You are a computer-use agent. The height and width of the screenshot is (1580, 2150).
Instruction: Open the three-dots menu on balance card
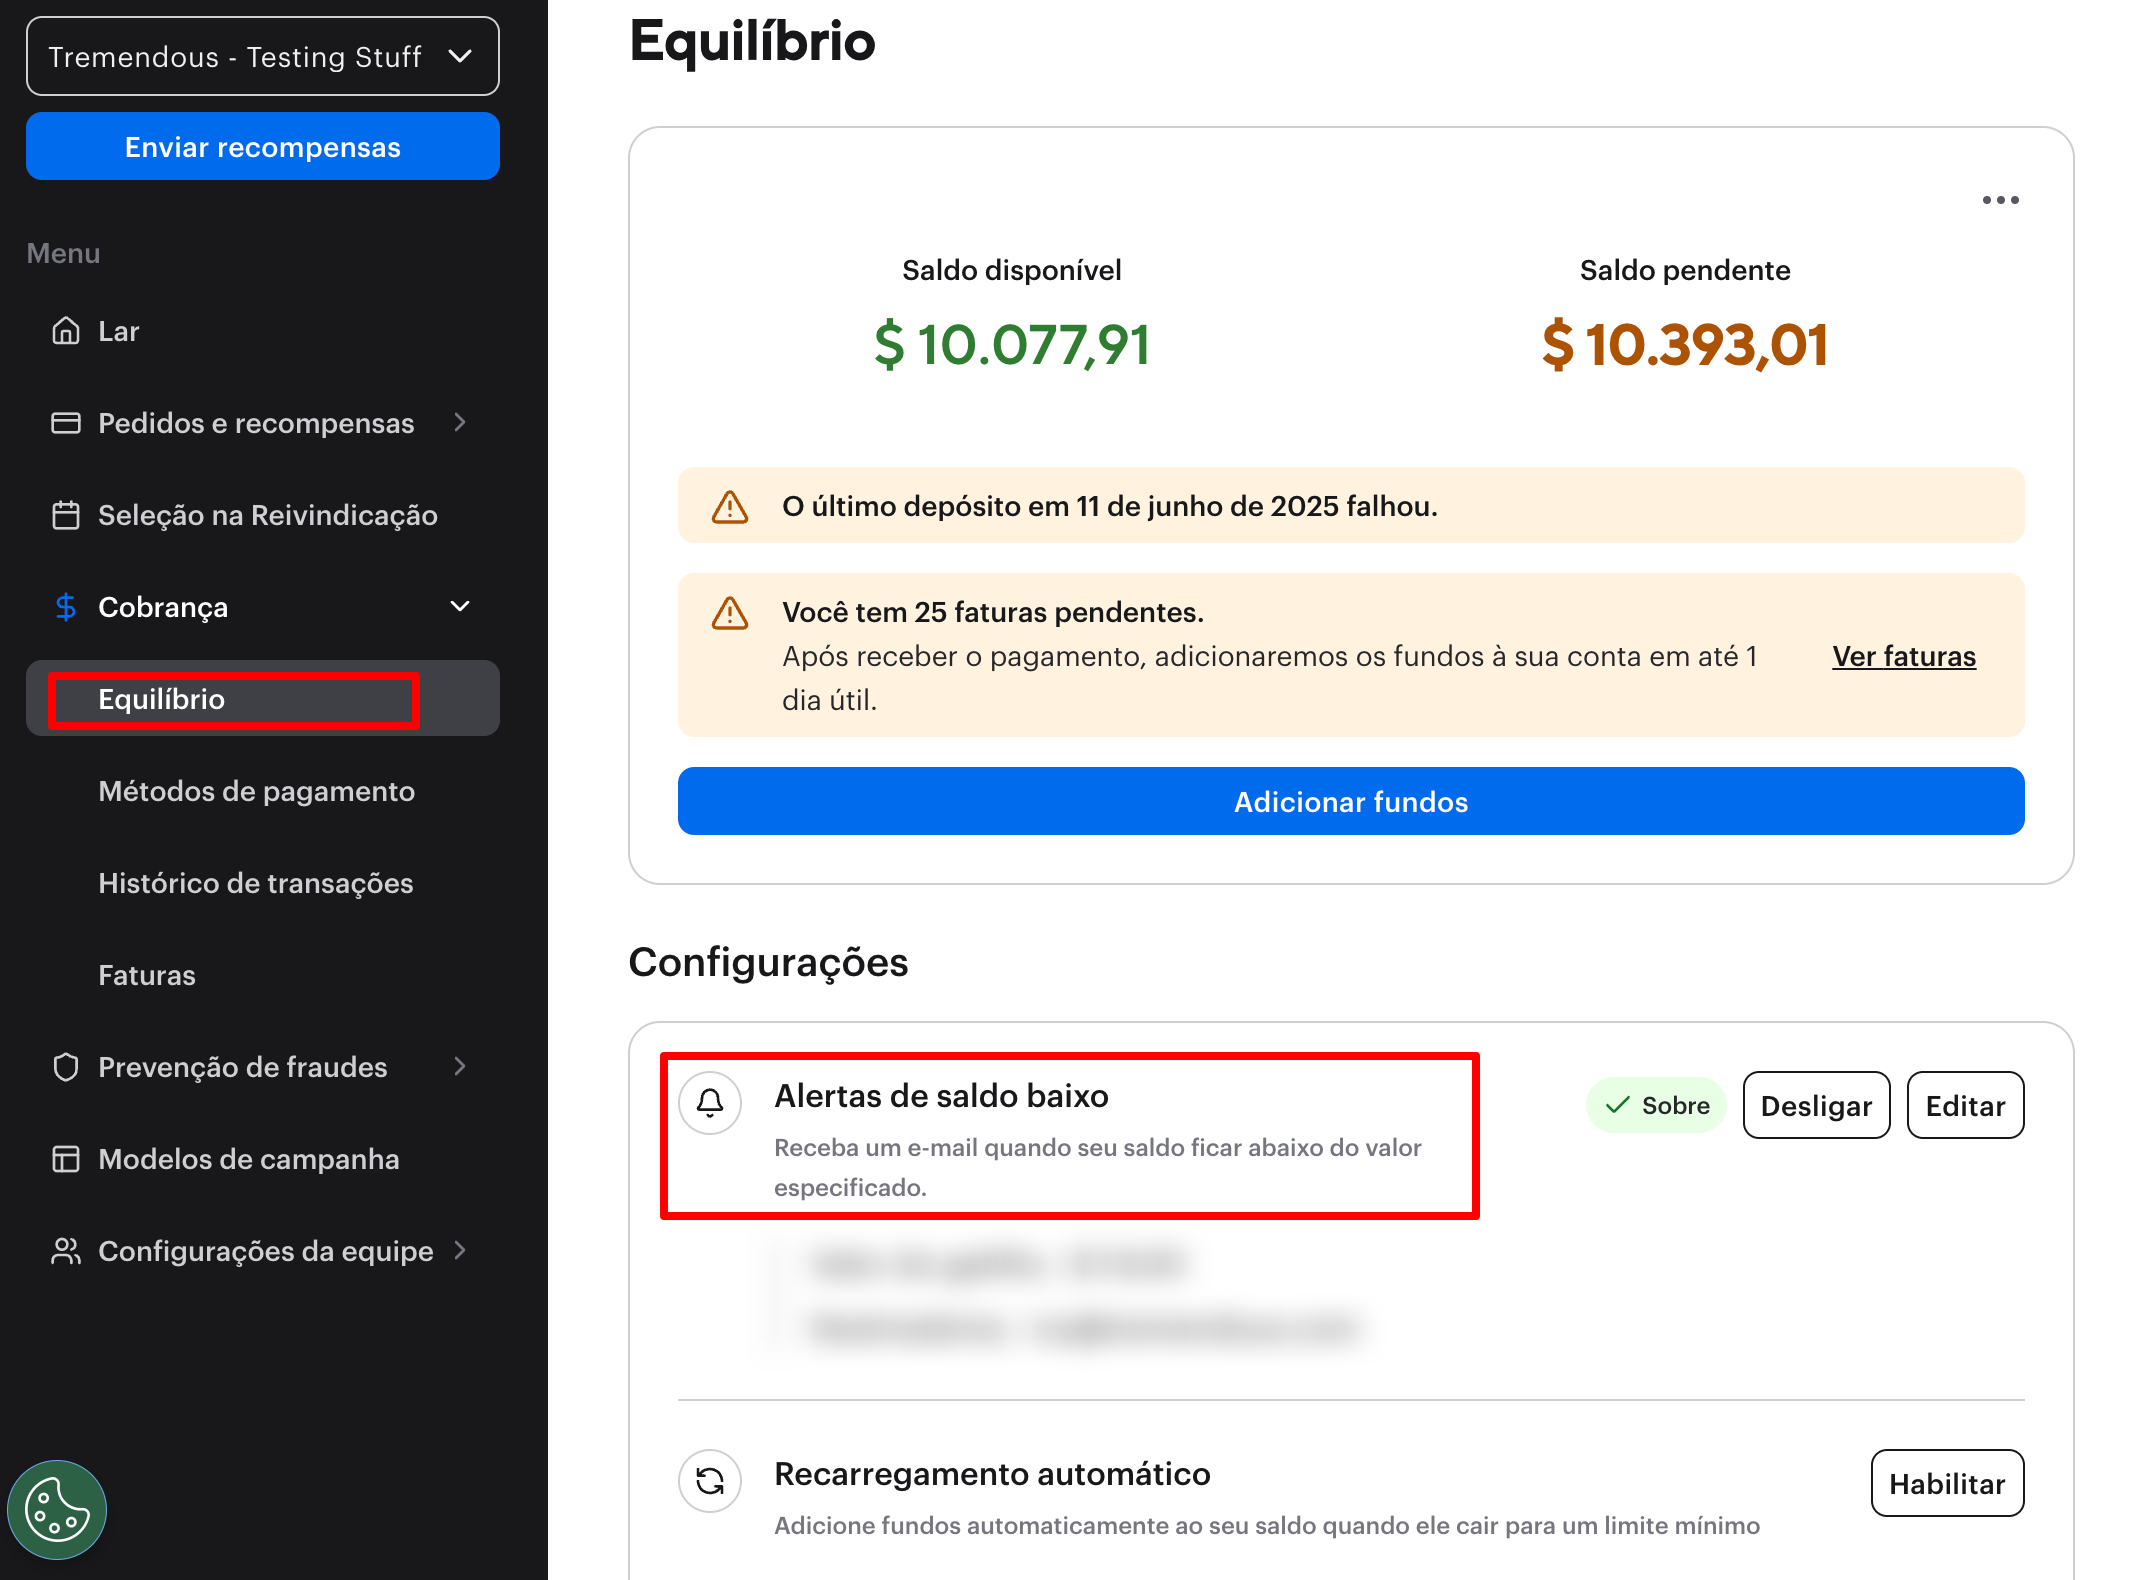coord(2000,200)
